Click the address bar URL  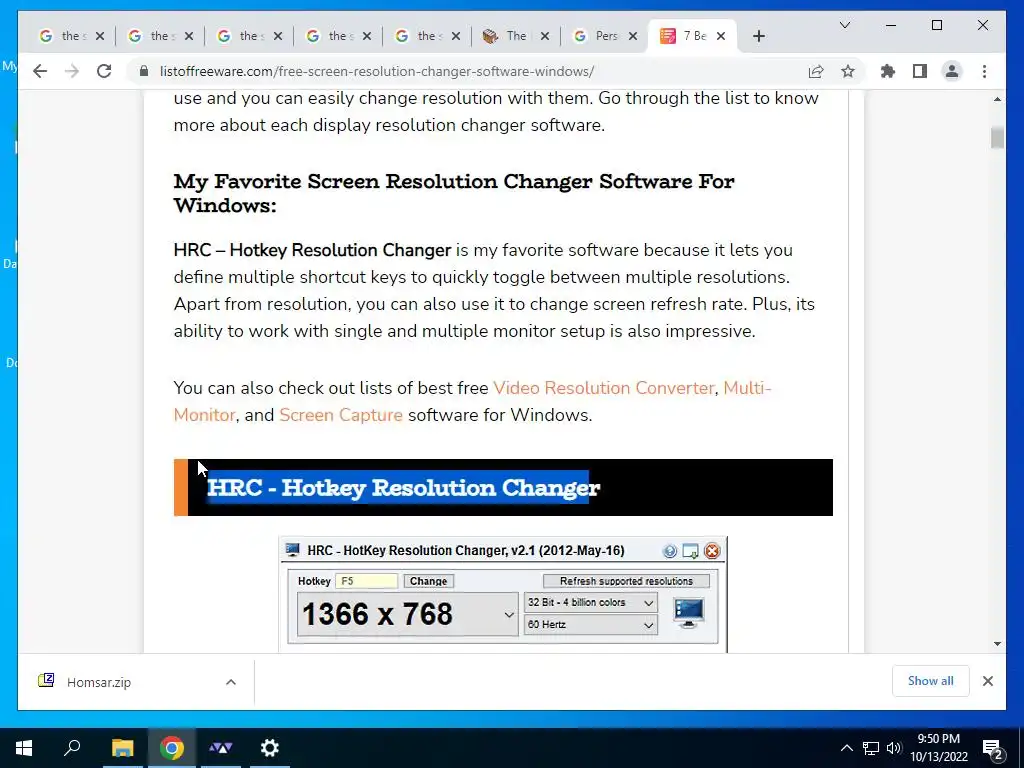377,71
